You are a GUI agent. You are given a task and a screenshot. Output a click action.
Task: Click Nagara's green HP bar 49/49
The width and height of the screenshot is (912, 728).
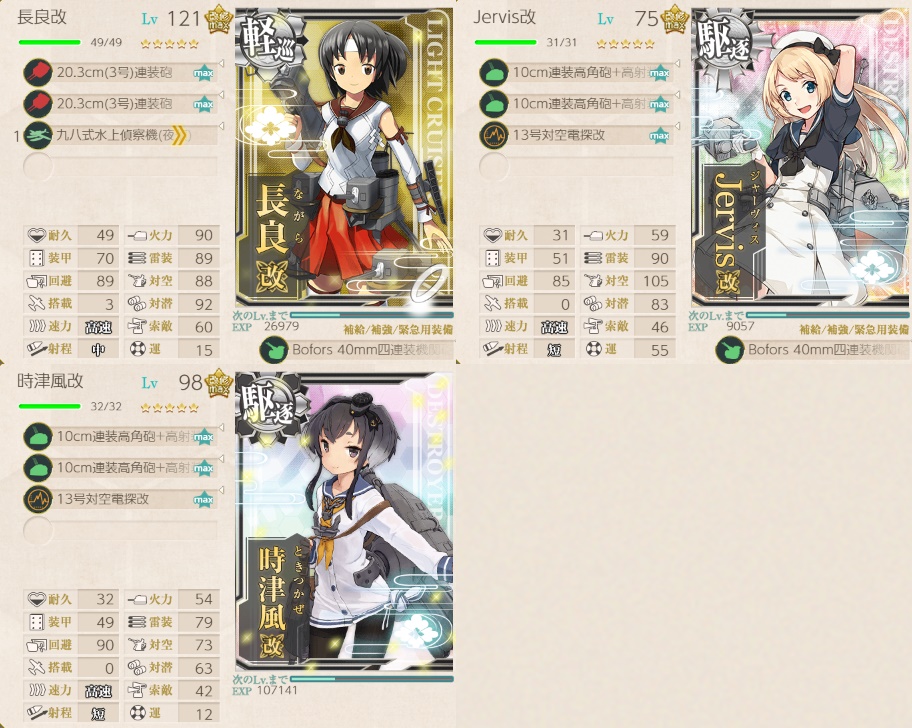[49, 42]
